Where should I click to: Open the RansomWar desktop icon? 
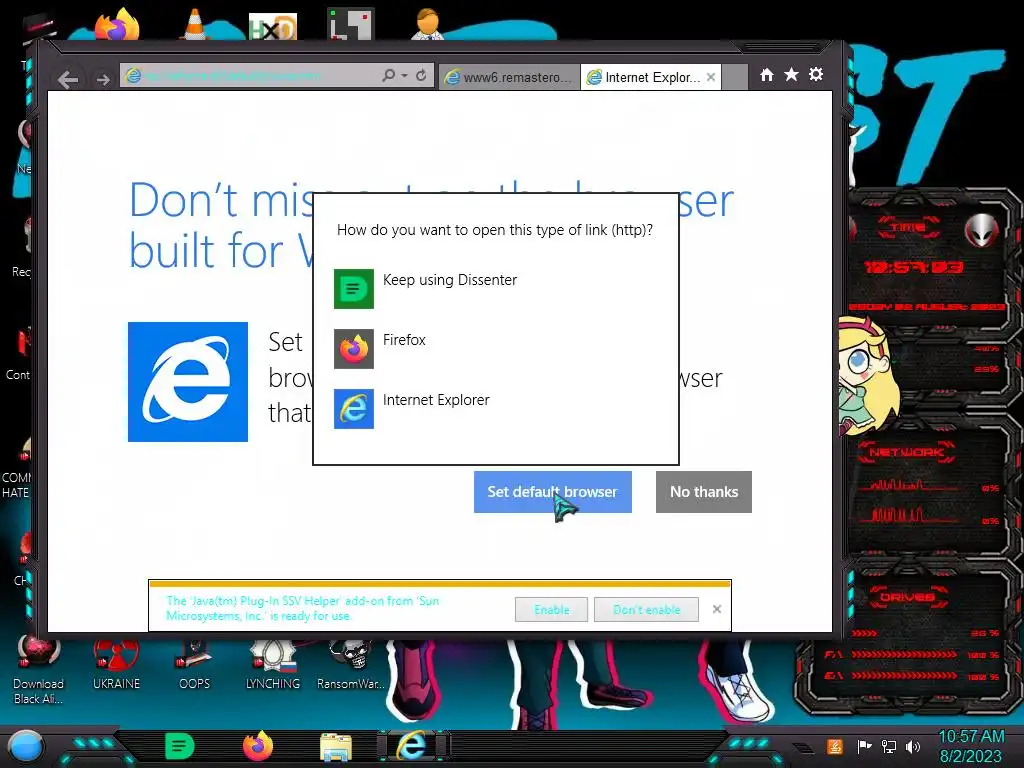351,665
